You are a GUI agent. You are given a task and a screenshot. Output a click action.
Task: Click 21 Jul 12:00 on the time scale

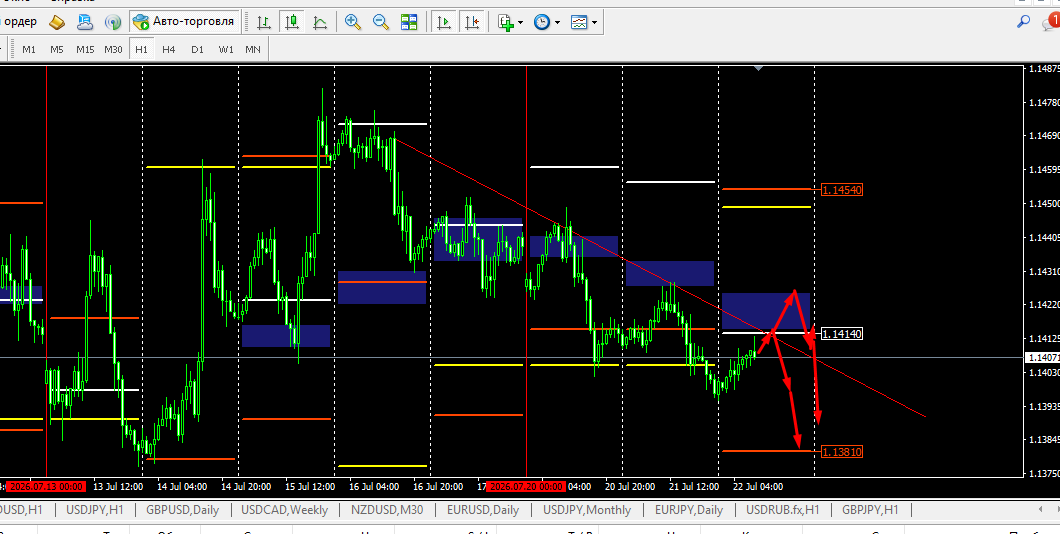click(694, 487)
